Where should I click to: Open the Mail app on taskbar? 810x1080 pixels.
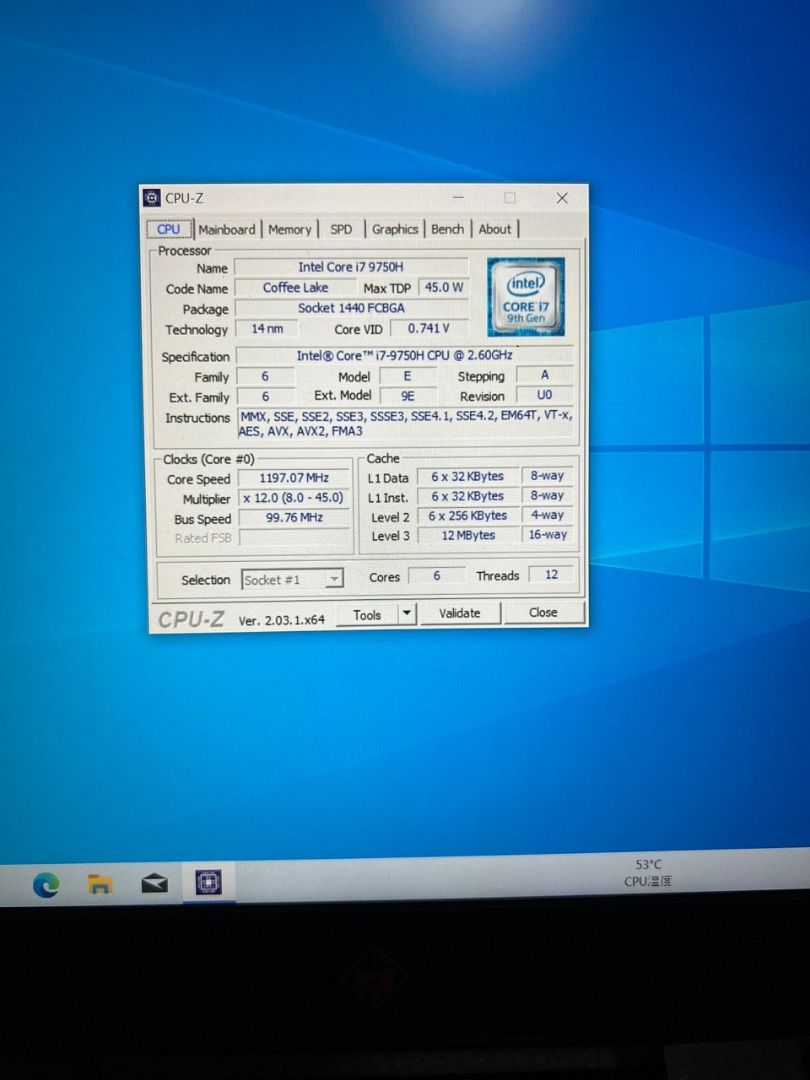pyautogui.click(x=154, y=882)
